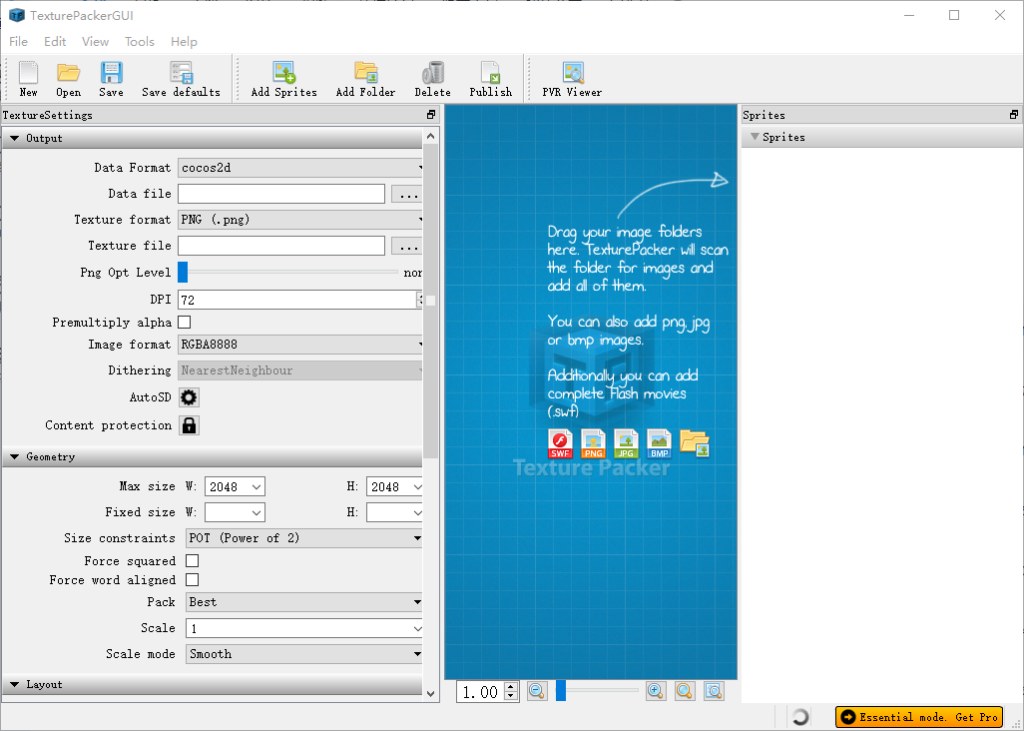This screenshot has width=1024, height=731.
Task: Click Save defaults toolbar icon
Action: pos(181,78)
